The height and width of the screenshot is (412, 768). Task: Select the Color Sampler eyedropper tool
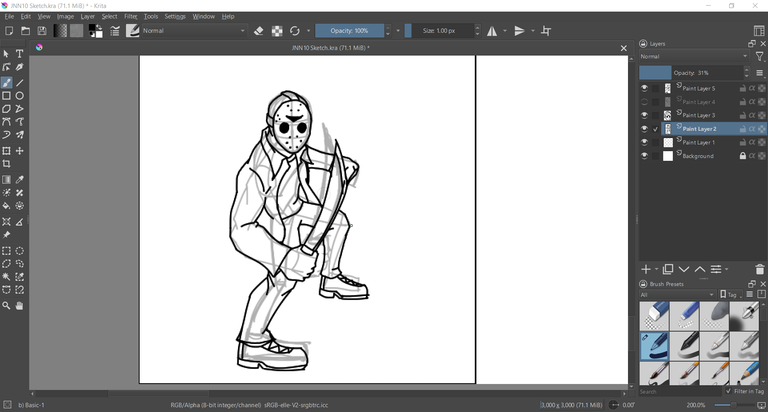[20, 180]
